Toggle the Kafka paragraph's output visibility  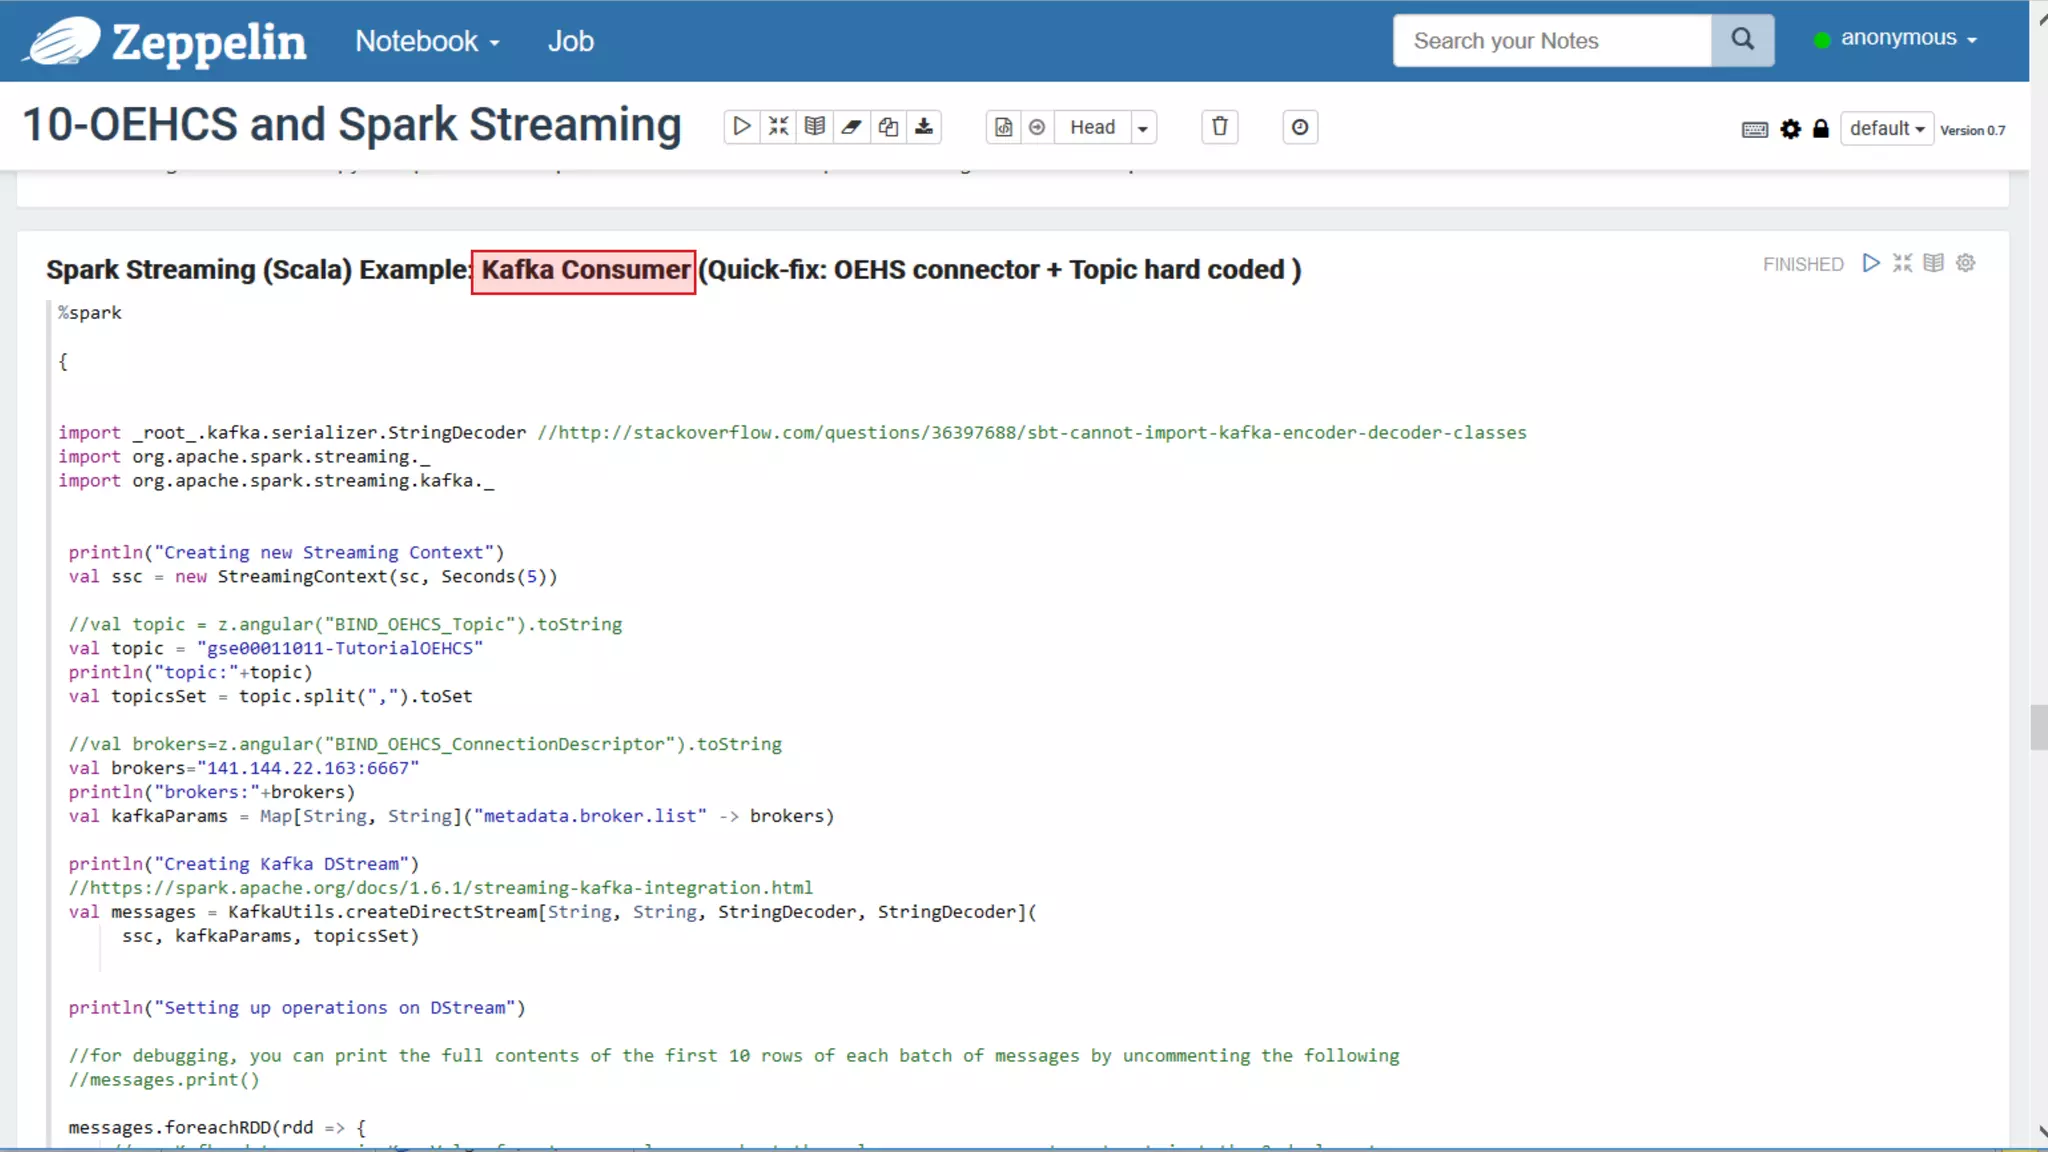pos(1934,263)
